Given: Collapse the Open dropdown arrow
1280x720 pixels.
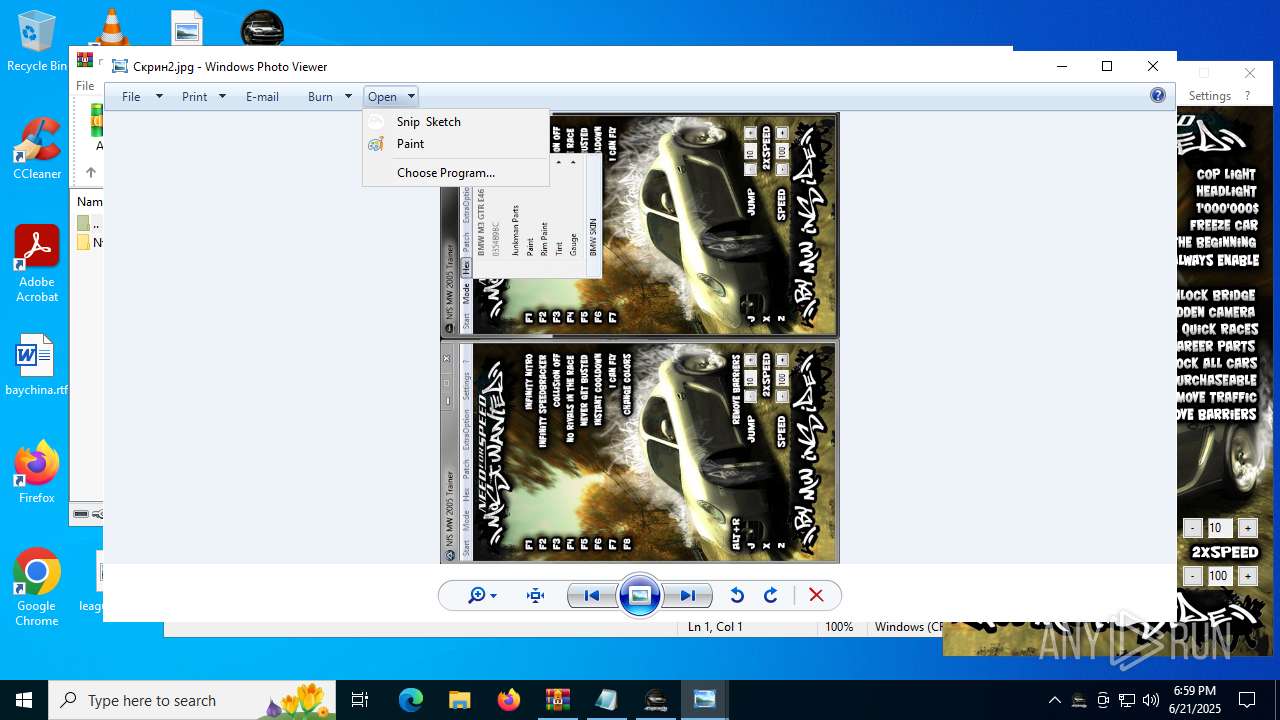Looking at the screenshot, I should (411, 97).
